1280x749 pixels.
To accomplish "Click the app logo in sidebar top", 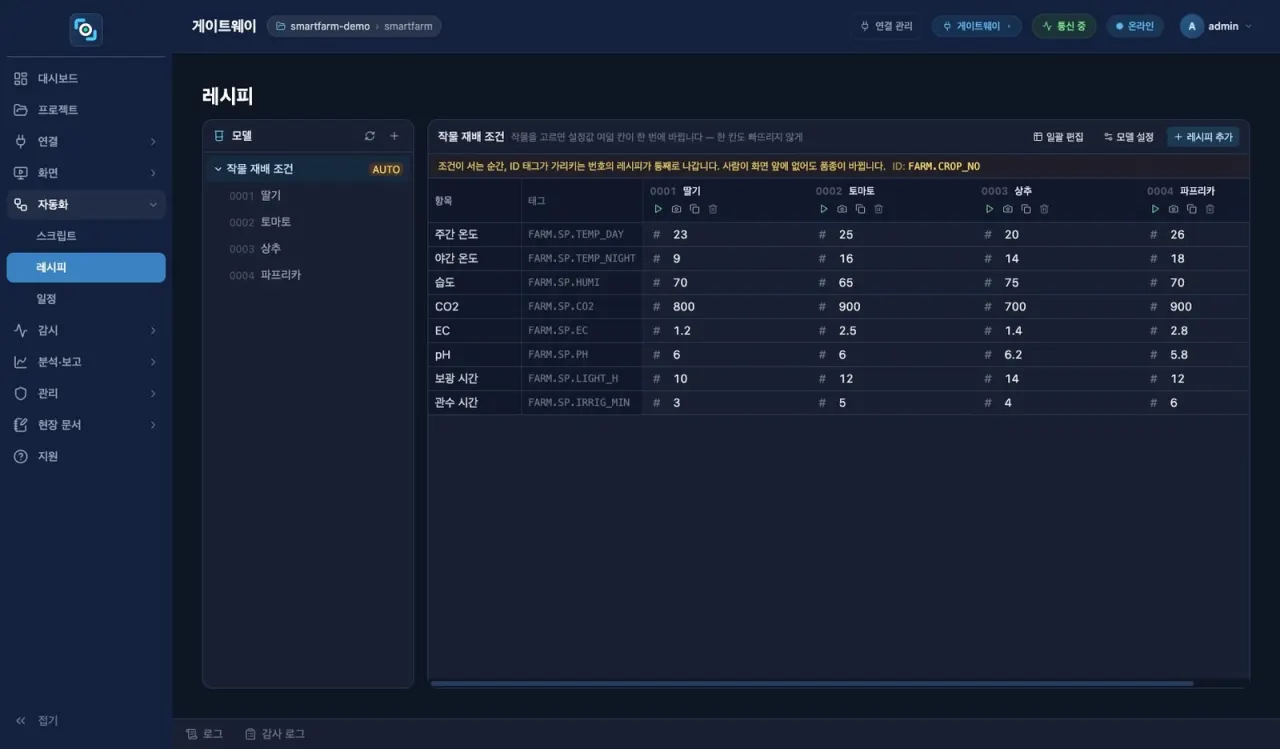I will click(86, 29).
